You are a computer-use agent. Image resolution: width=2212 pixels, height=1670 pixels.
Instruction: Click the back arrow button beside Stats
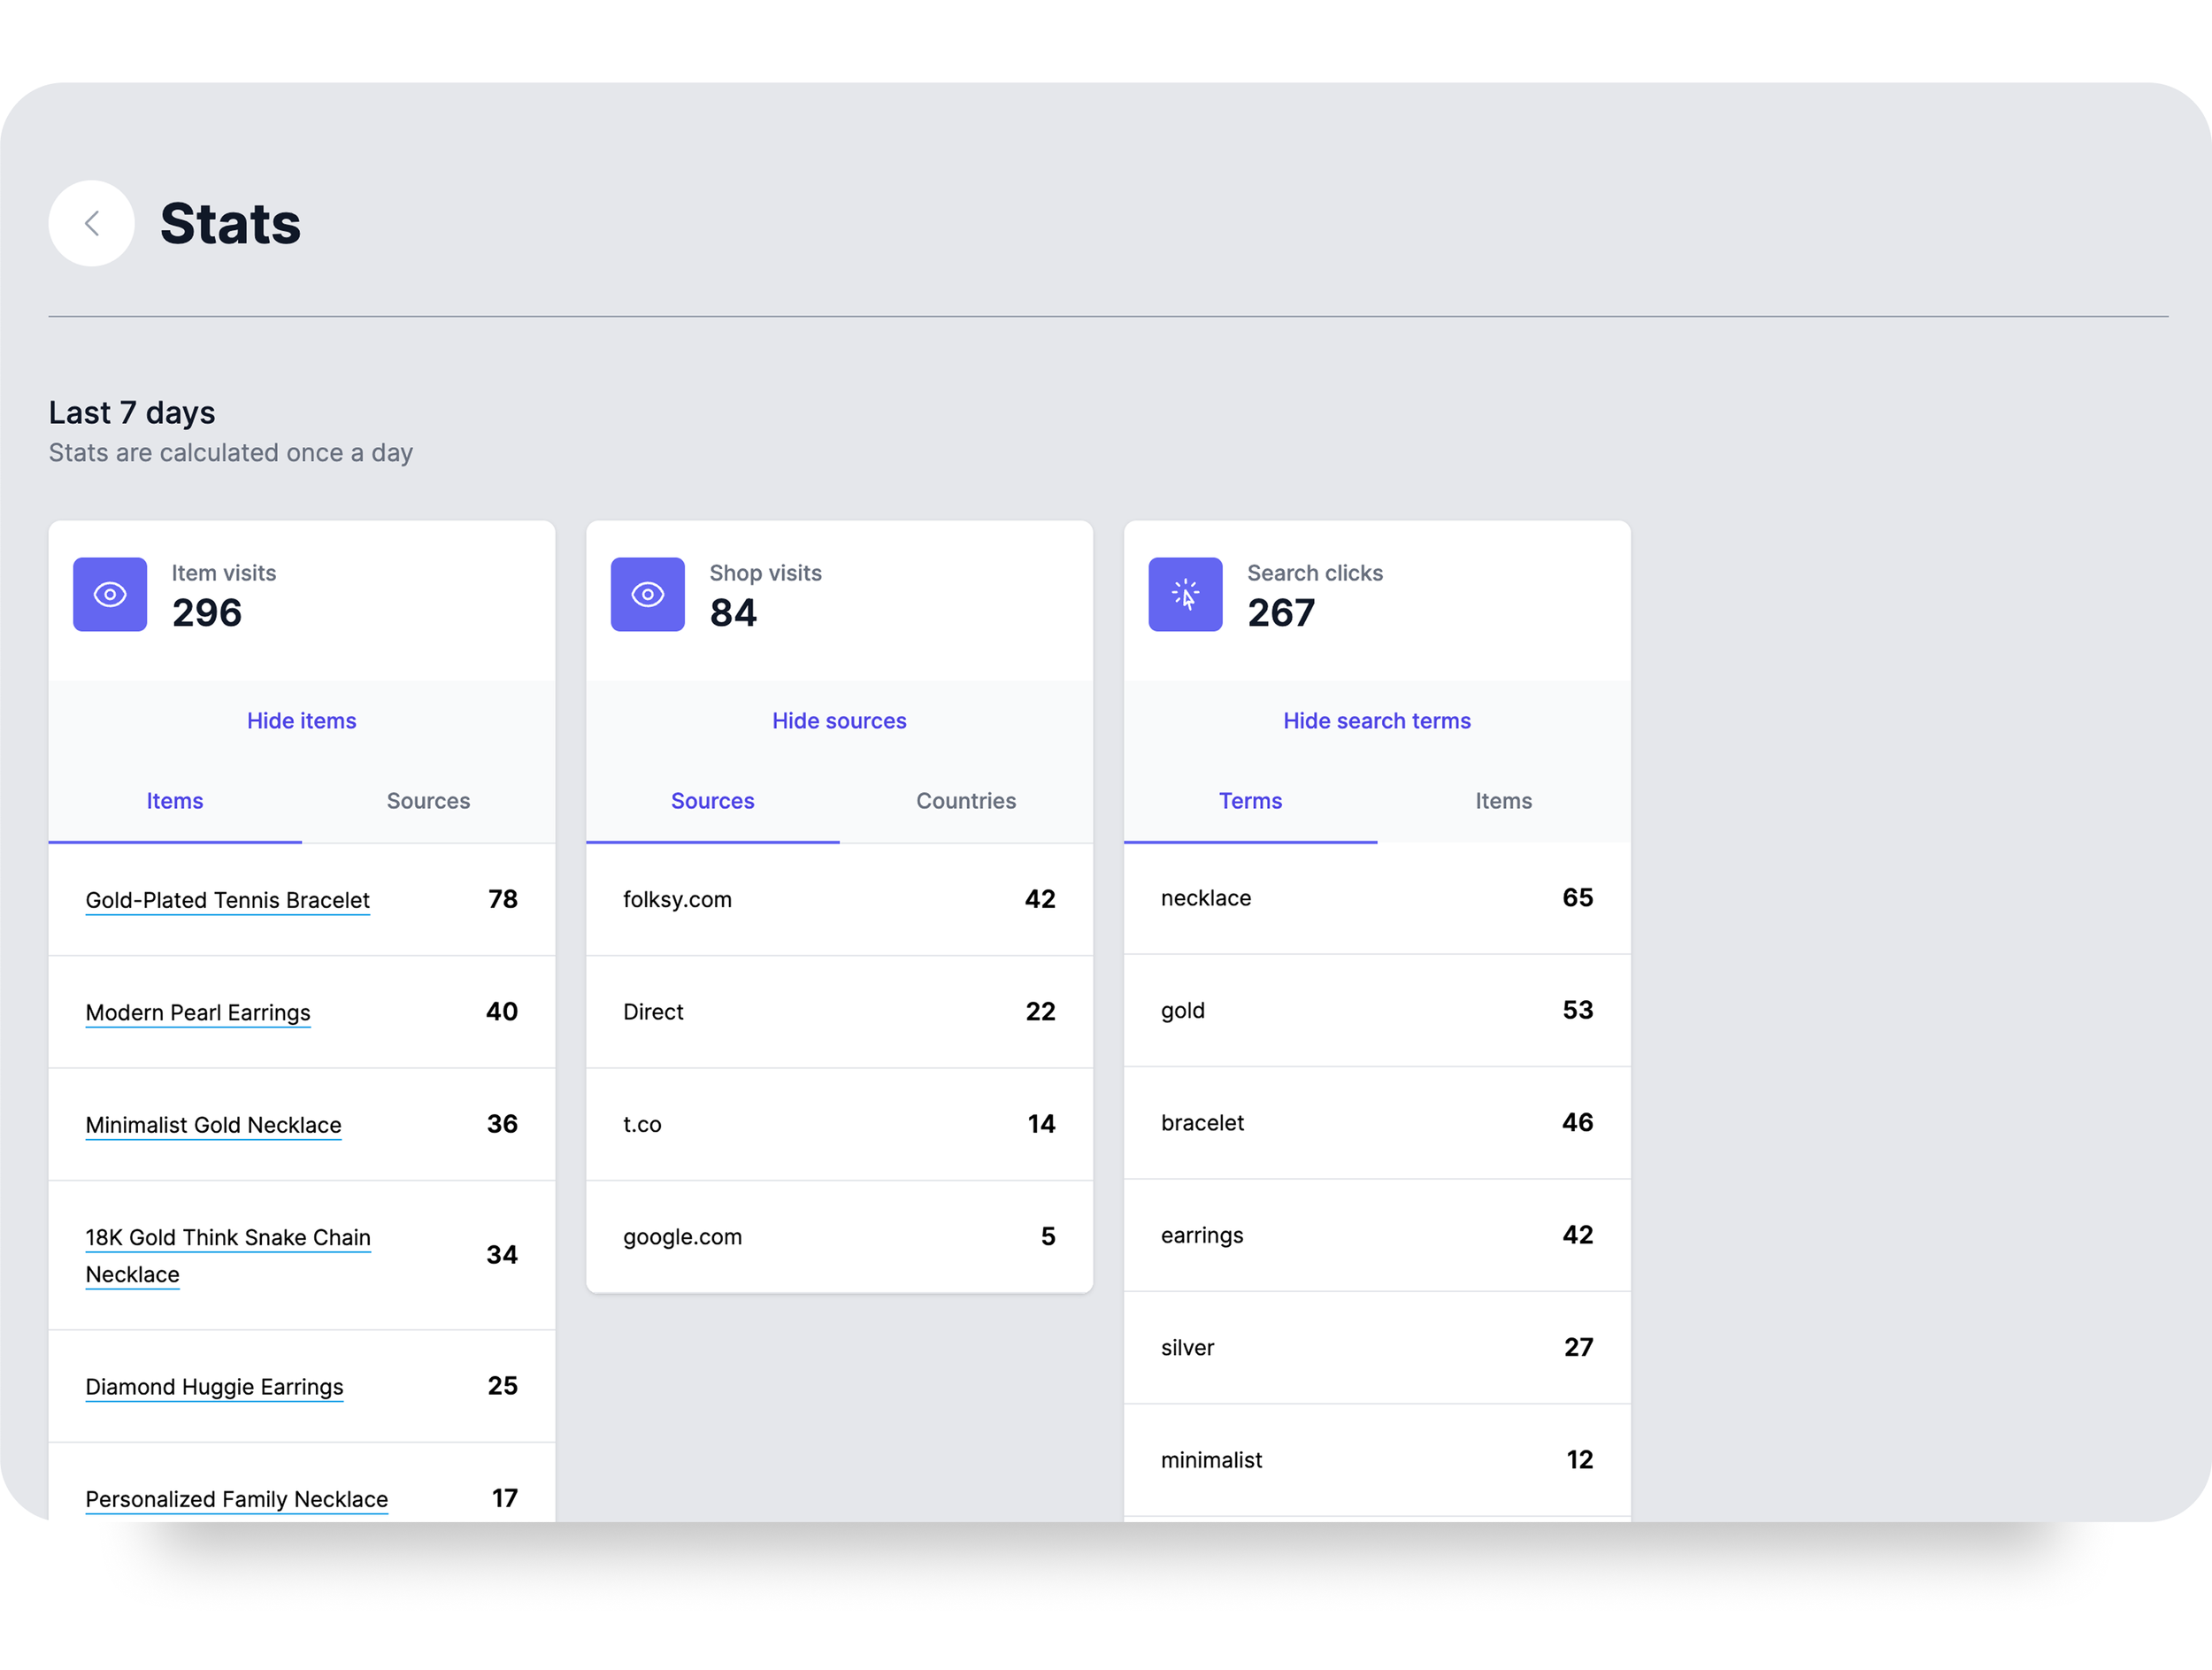click(x=91, y=223)
